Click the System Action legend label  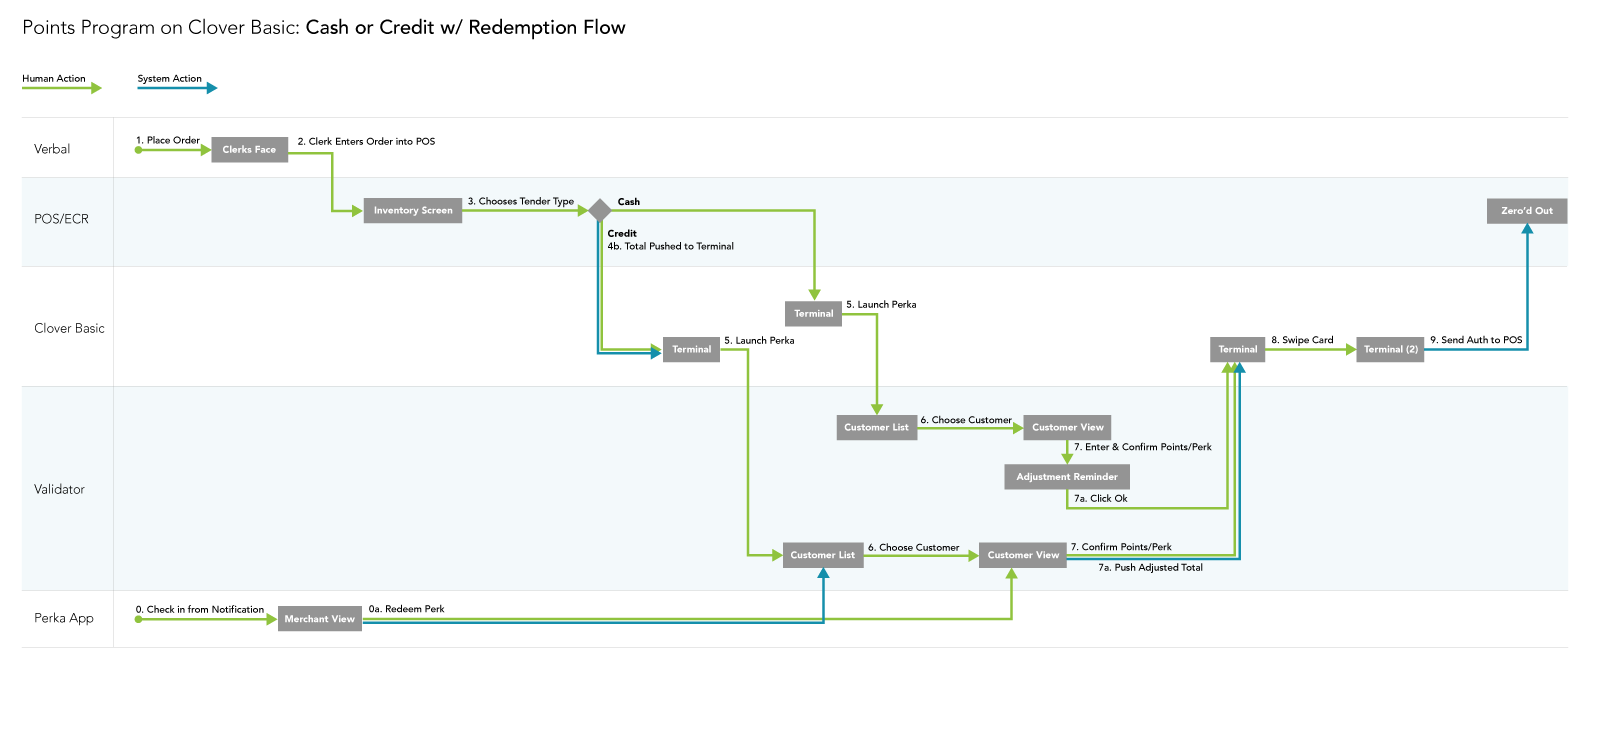[x=169, y=78]
